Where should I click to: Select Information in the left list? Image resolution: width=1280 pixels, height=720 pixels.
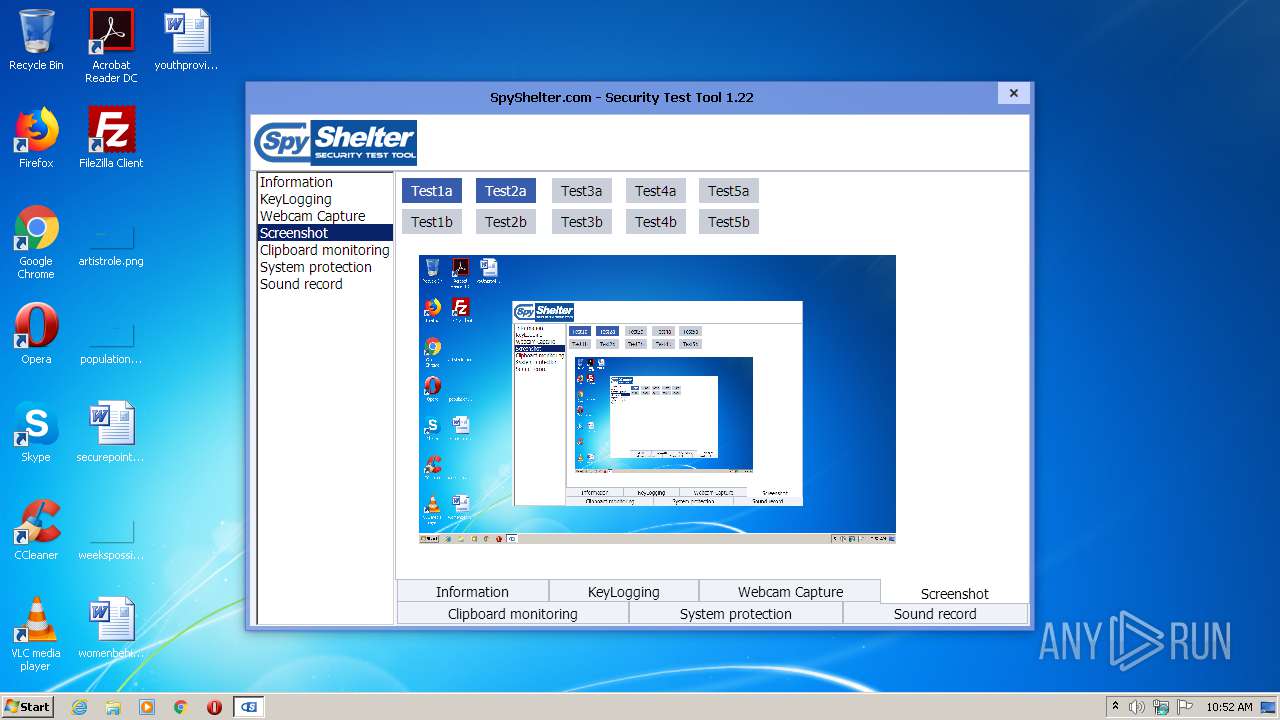pyautogui.click(x=325, y=182)
